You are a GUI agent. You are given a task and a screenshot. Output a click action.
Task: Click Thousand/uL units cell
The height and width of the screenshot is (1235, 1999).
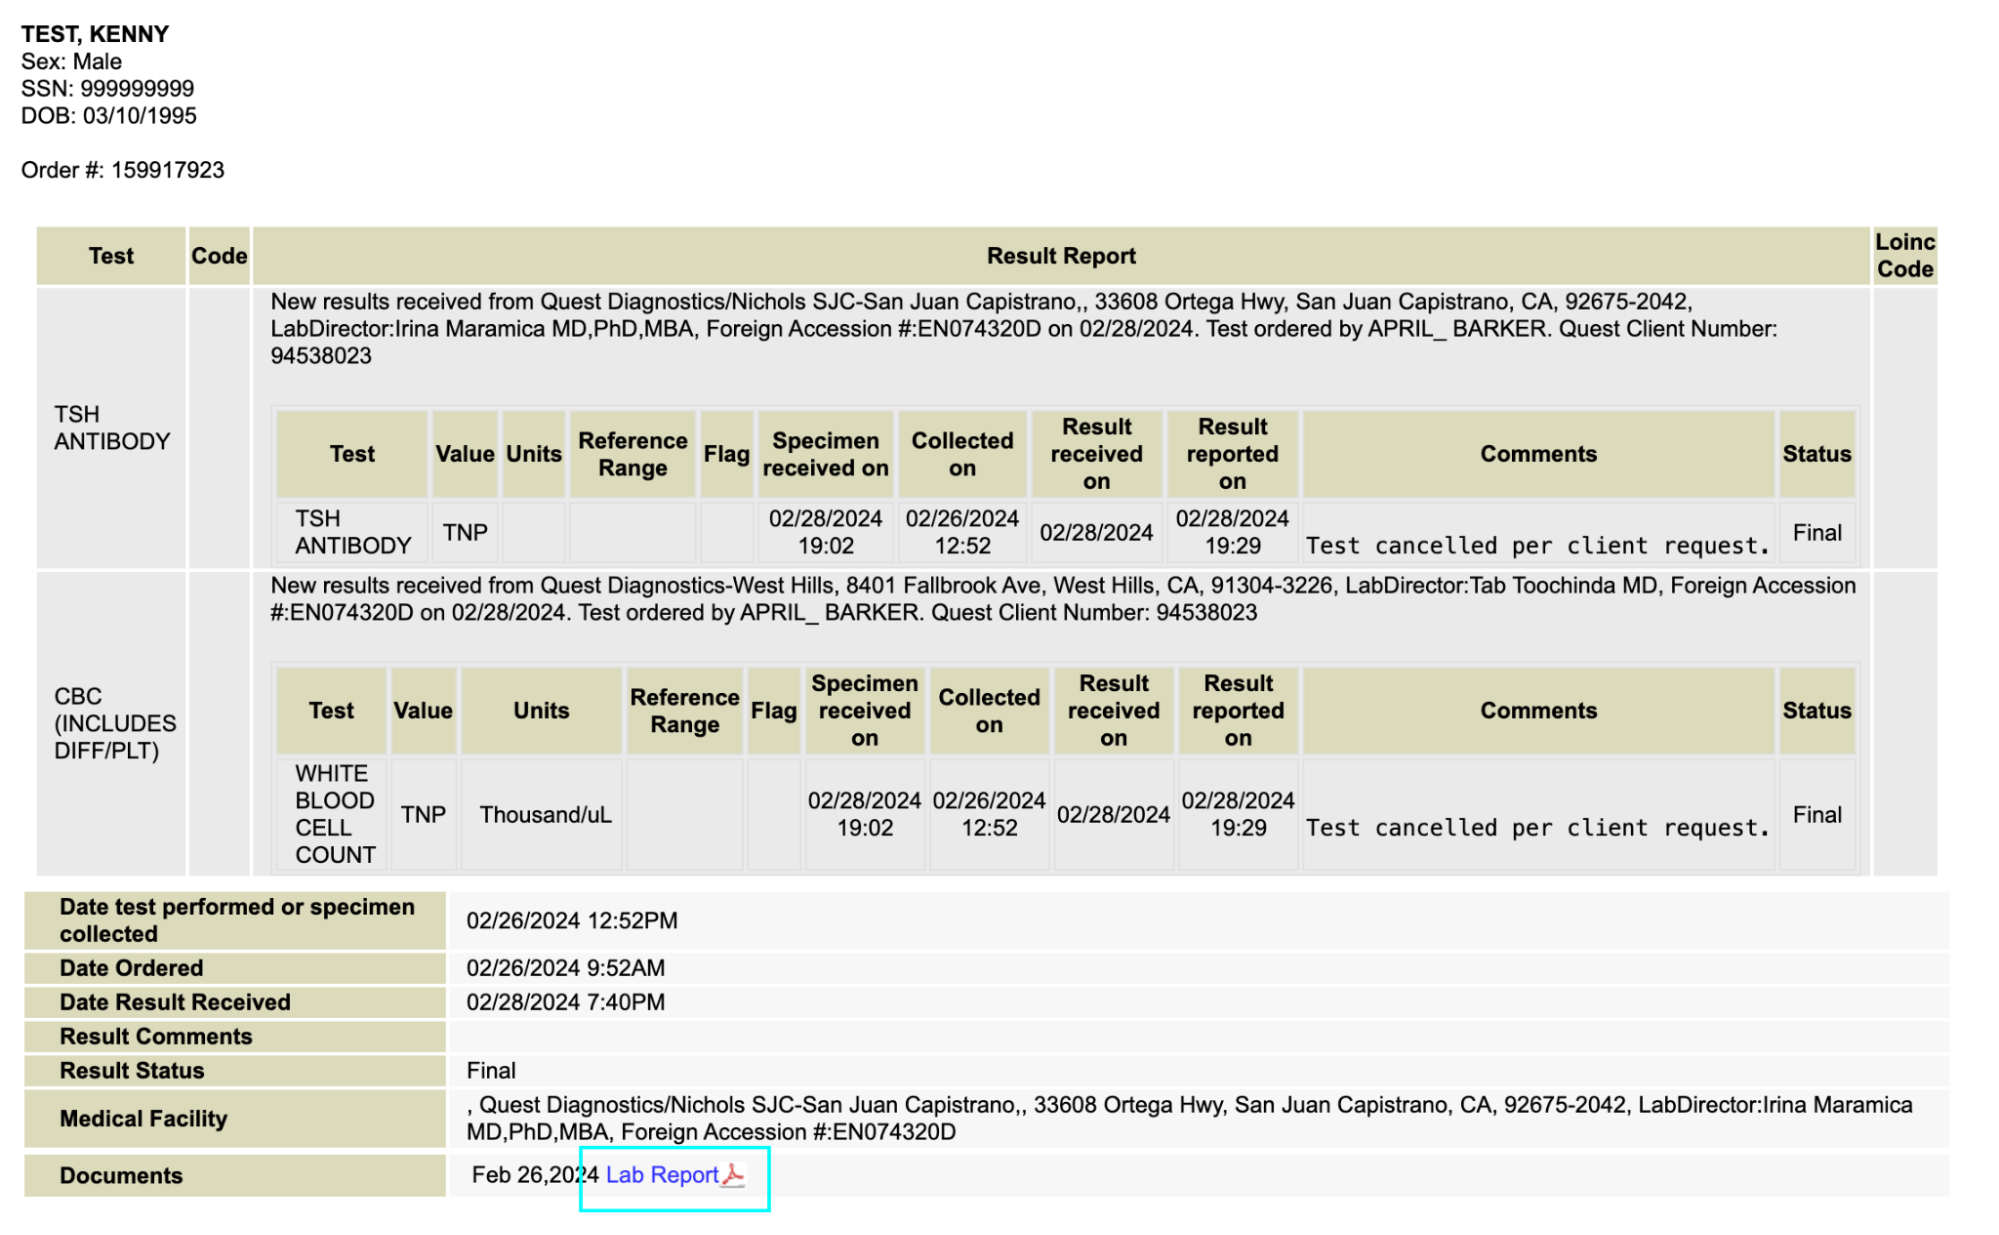point(545,815)
